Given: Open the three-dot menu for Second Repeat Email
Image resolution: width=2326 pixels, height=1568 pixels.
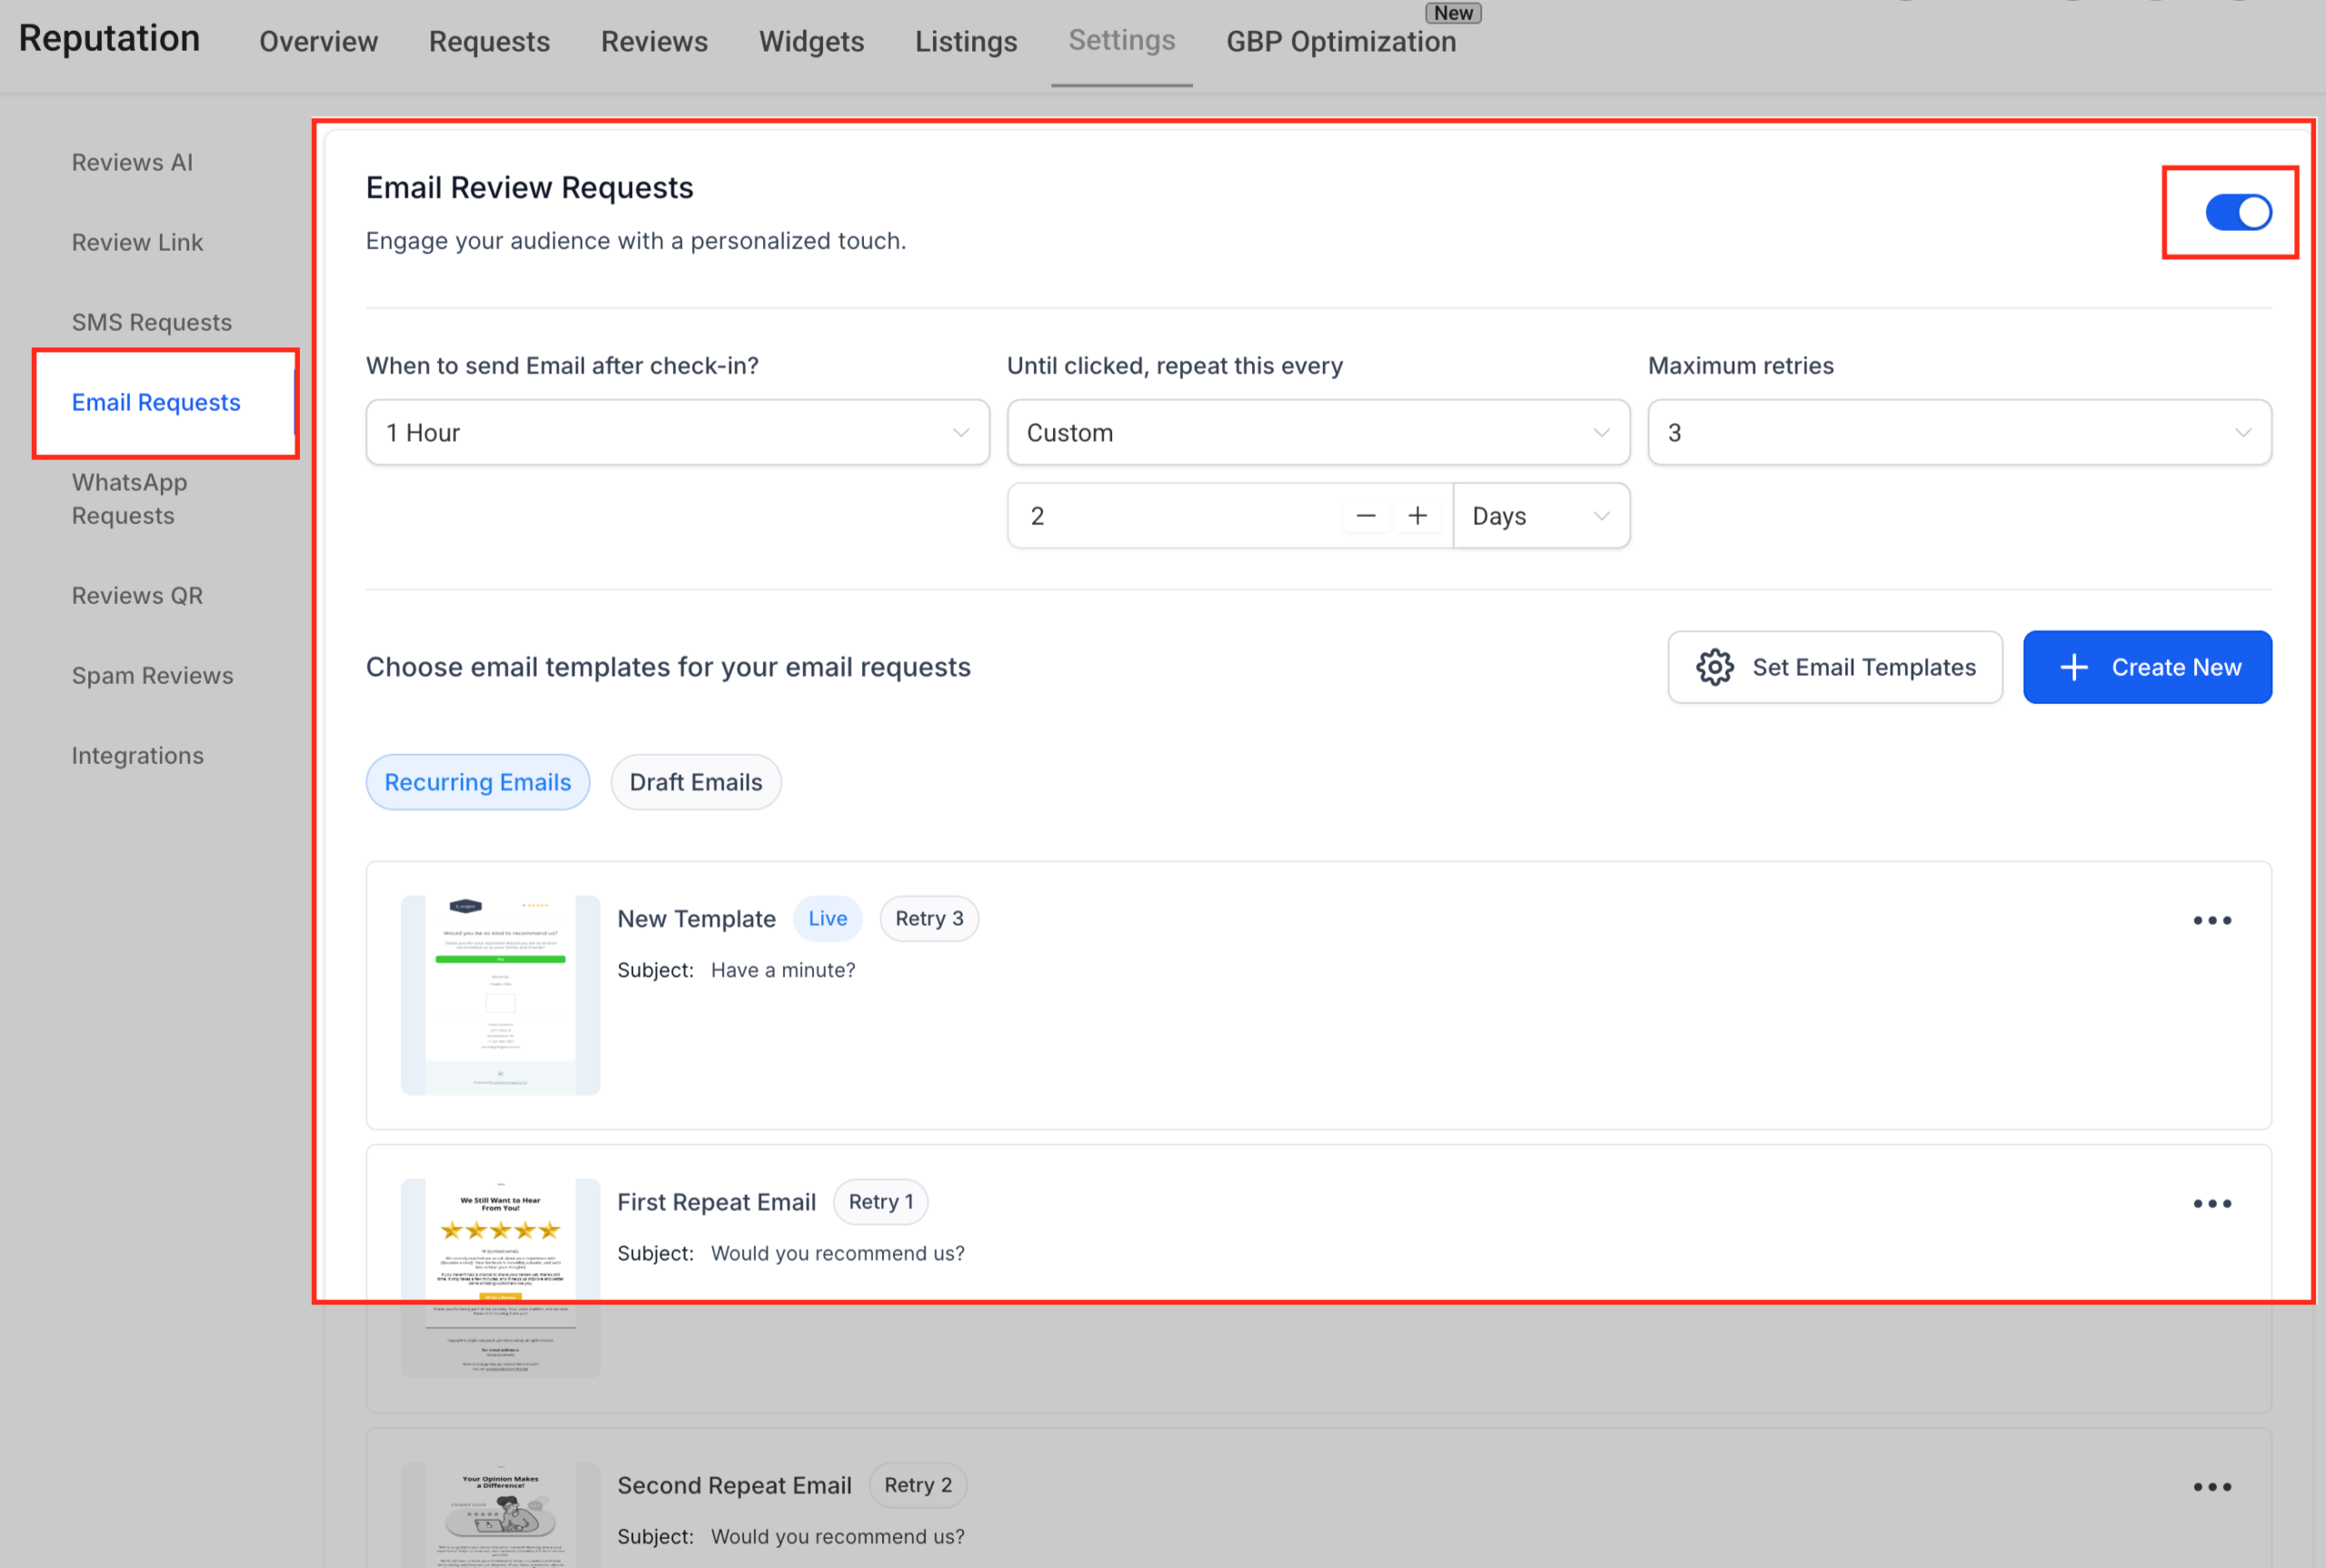Looking at the screenshot, I should pyautogui.click(x=2212, y=1486).
